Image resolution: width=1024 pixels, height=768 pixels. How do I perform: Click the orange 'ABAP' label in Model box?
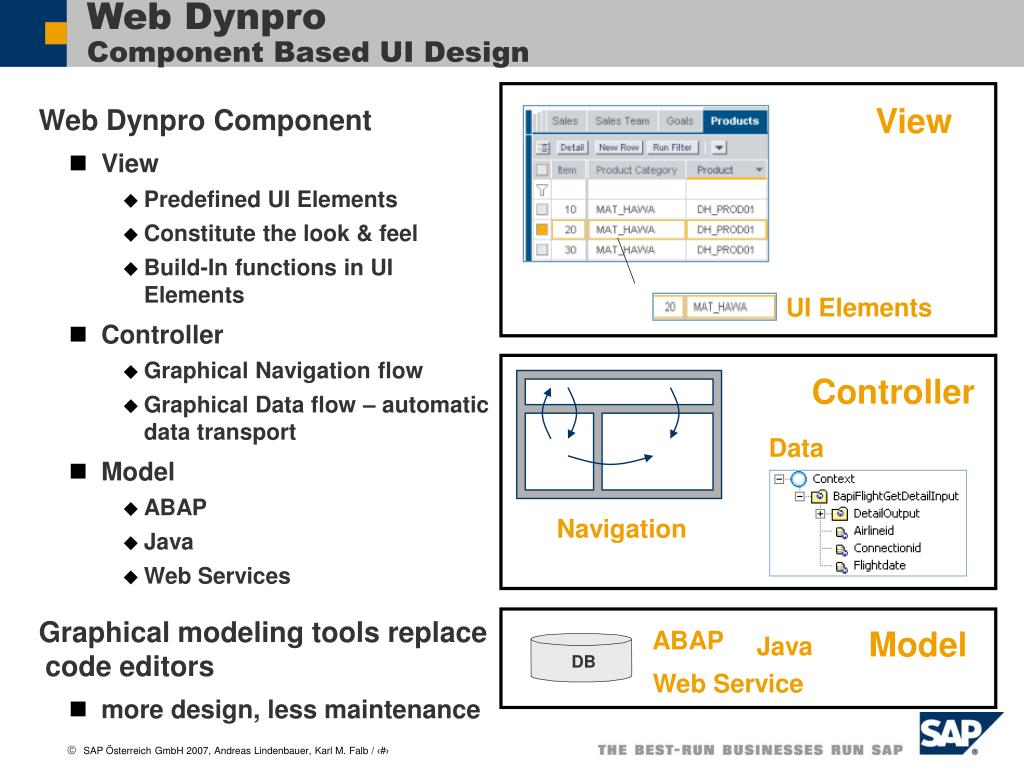(x=688, y=641)
